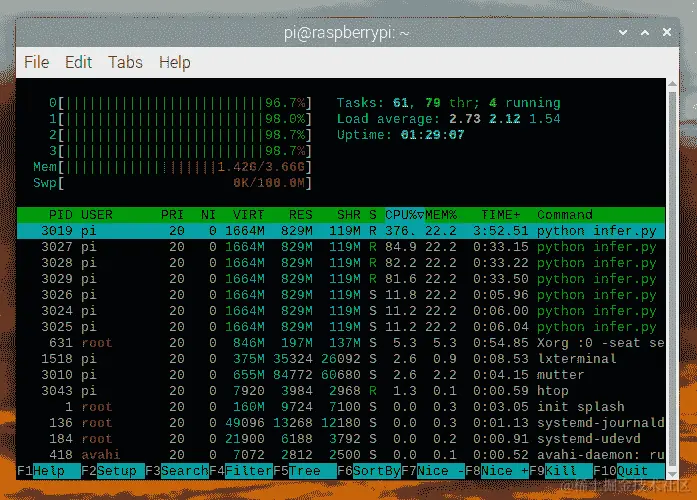Select the lxterminal process row
The height and width of the screenshot is (500, 697).
click(x=341, y=359)
